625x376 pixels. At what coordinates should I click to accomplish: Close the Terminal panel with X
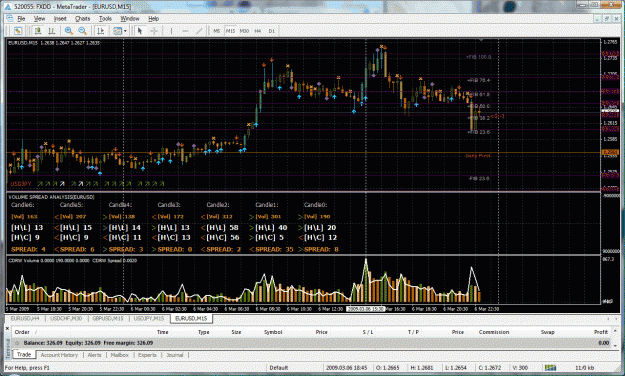pyautogui.click(x=7, y=328)
